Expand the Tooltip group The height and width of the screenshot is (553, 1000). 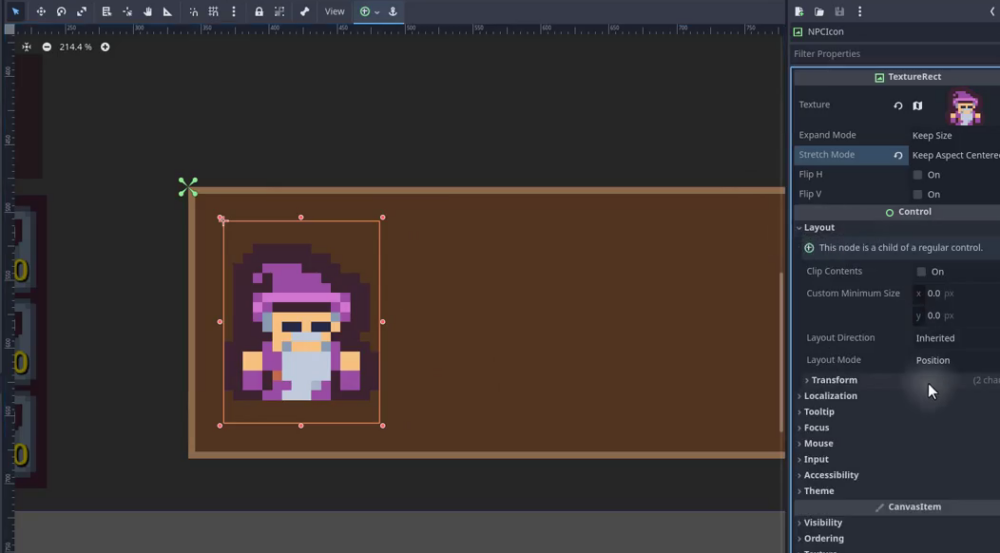[x=819, y=412]
